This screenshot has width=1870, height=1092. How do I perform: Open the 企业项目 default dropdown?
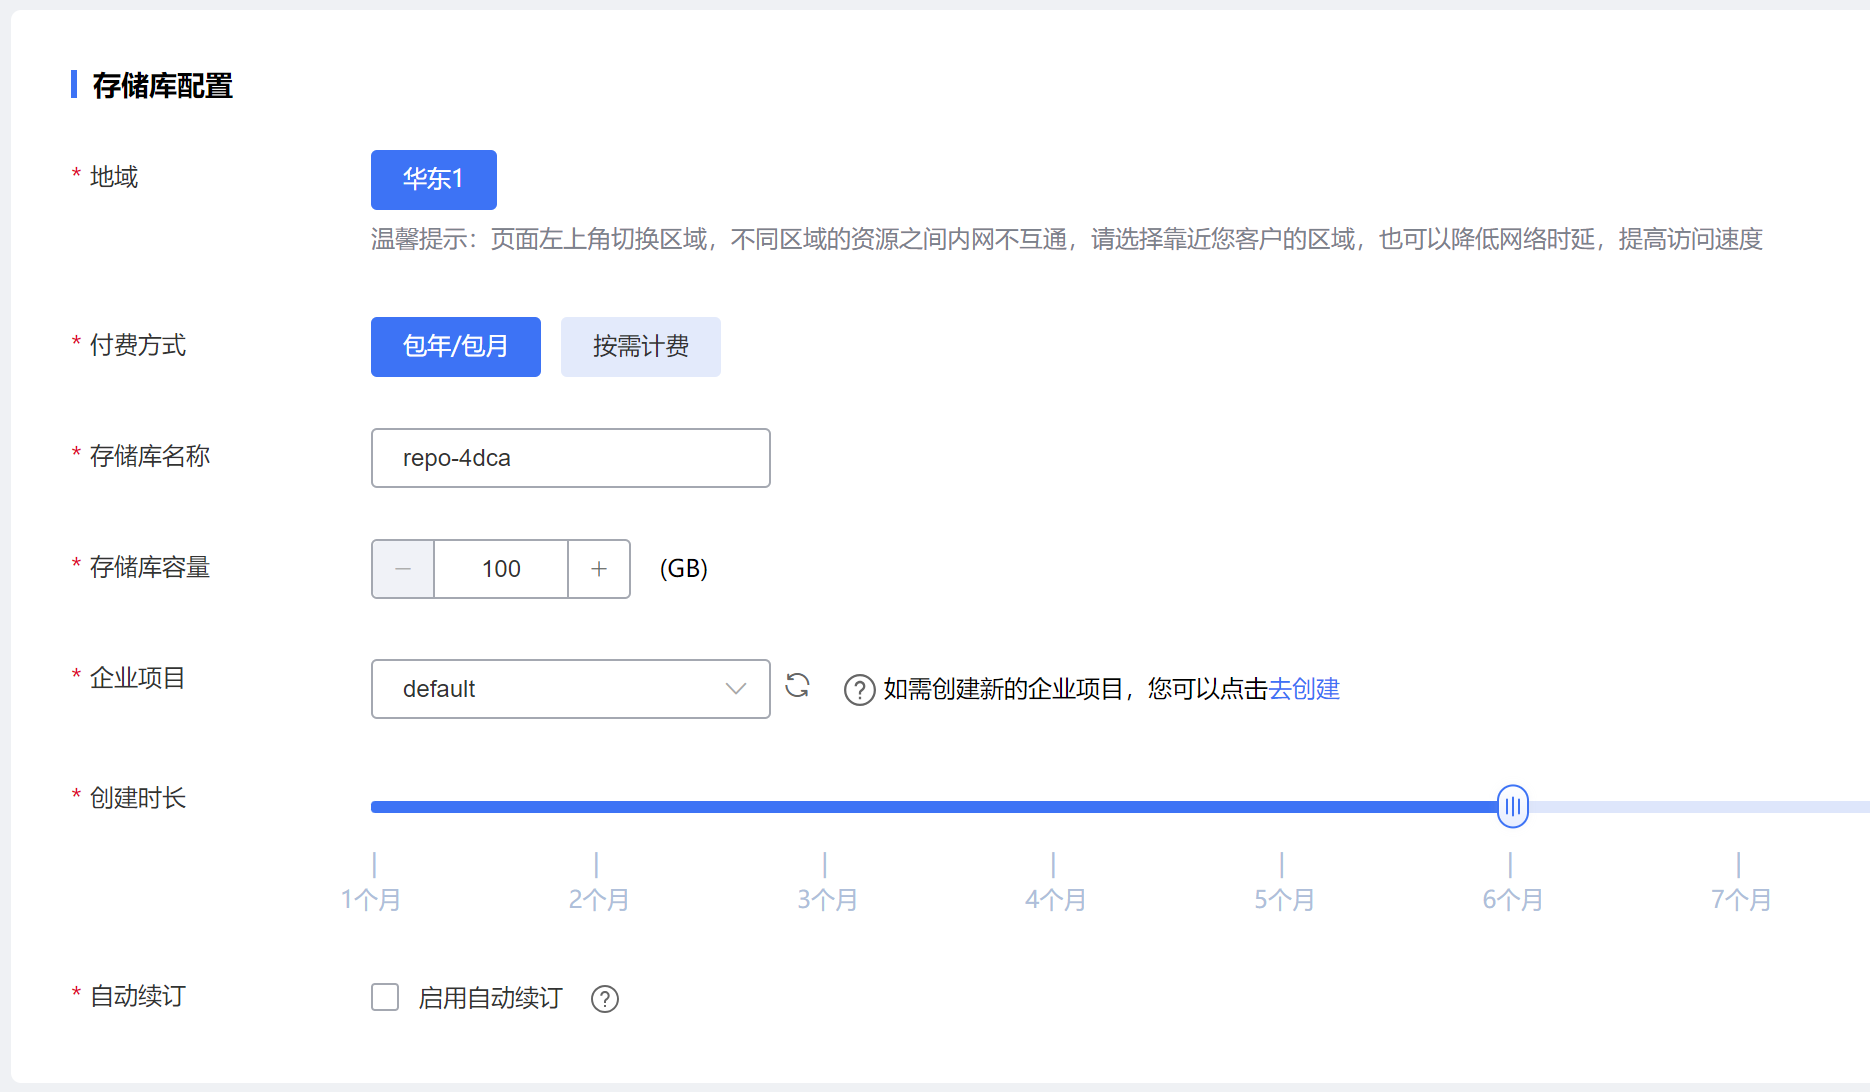[x=570, y=689]
